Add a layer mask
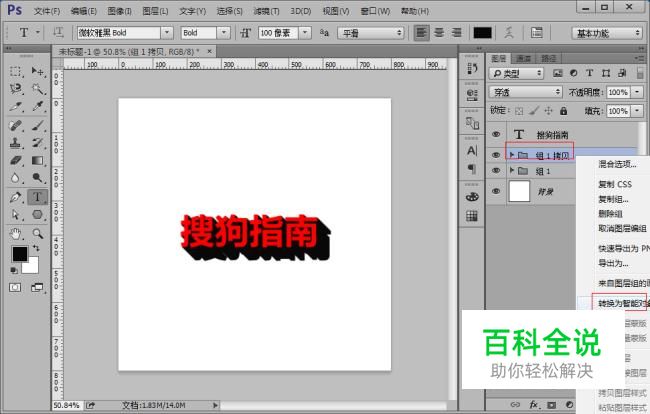 551,404
